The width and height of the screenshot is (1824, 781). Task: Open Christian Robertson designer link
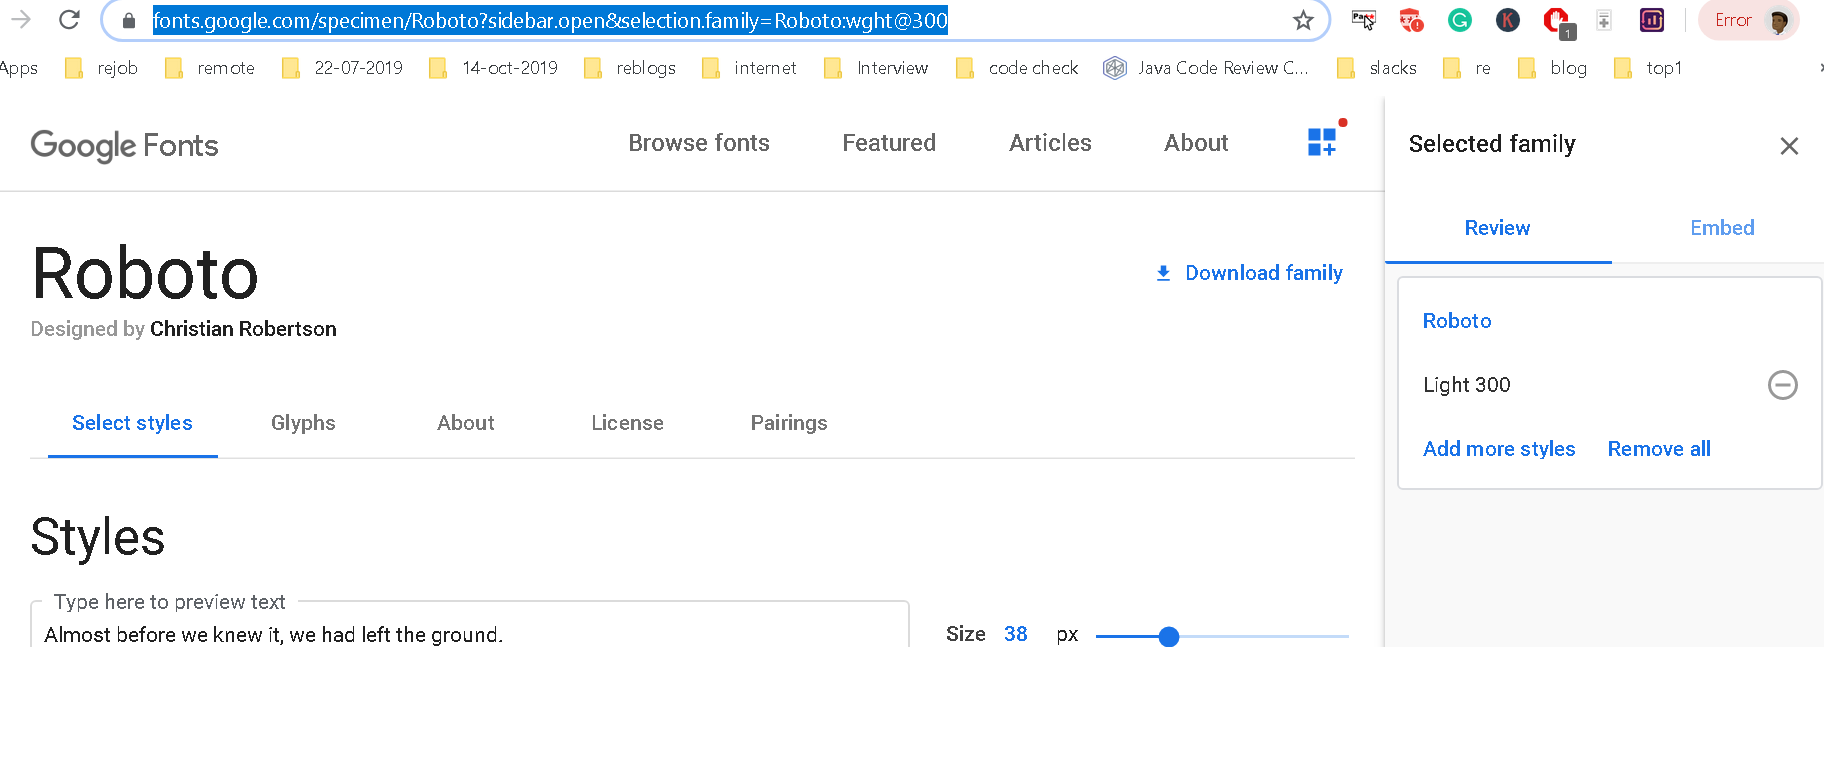243,329
